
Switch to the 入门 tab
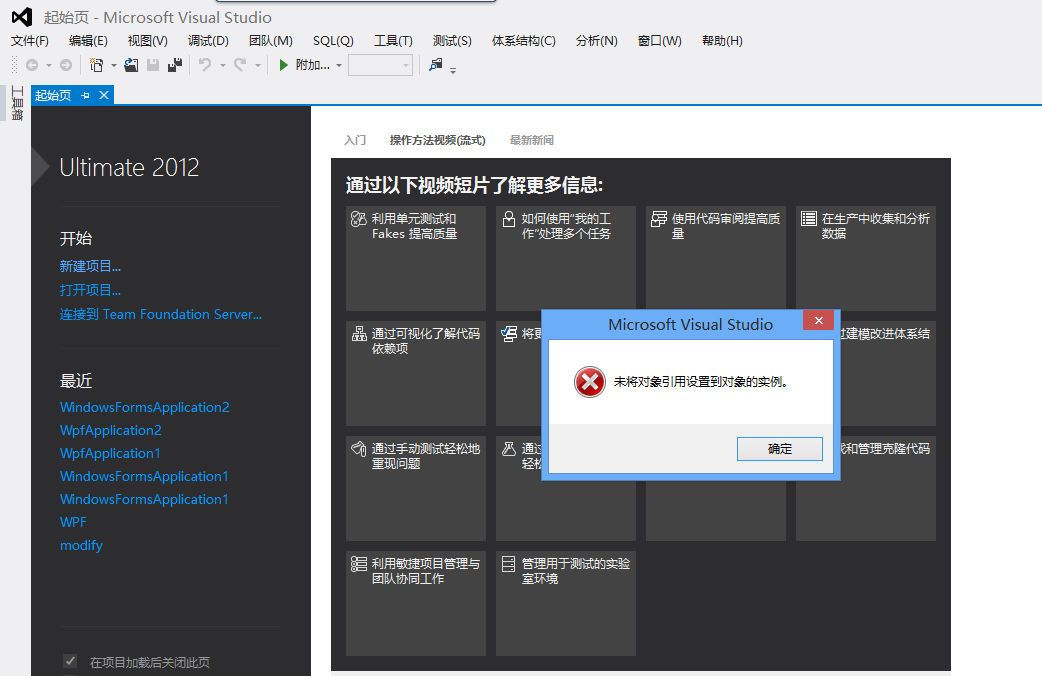[355, 140]
